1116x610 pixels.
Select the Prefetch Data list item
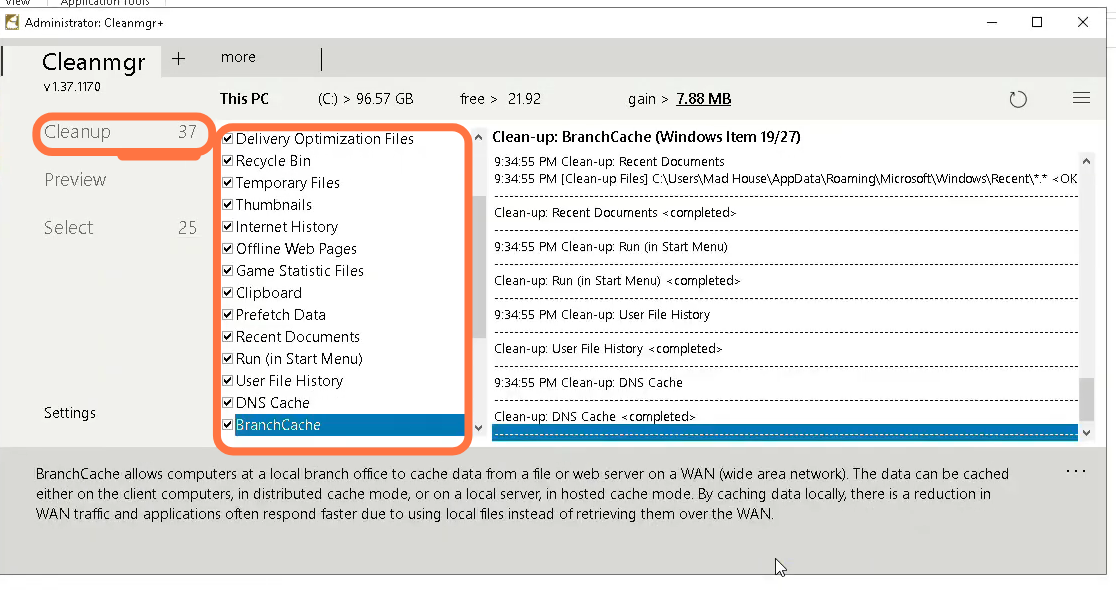pos(281,315)
